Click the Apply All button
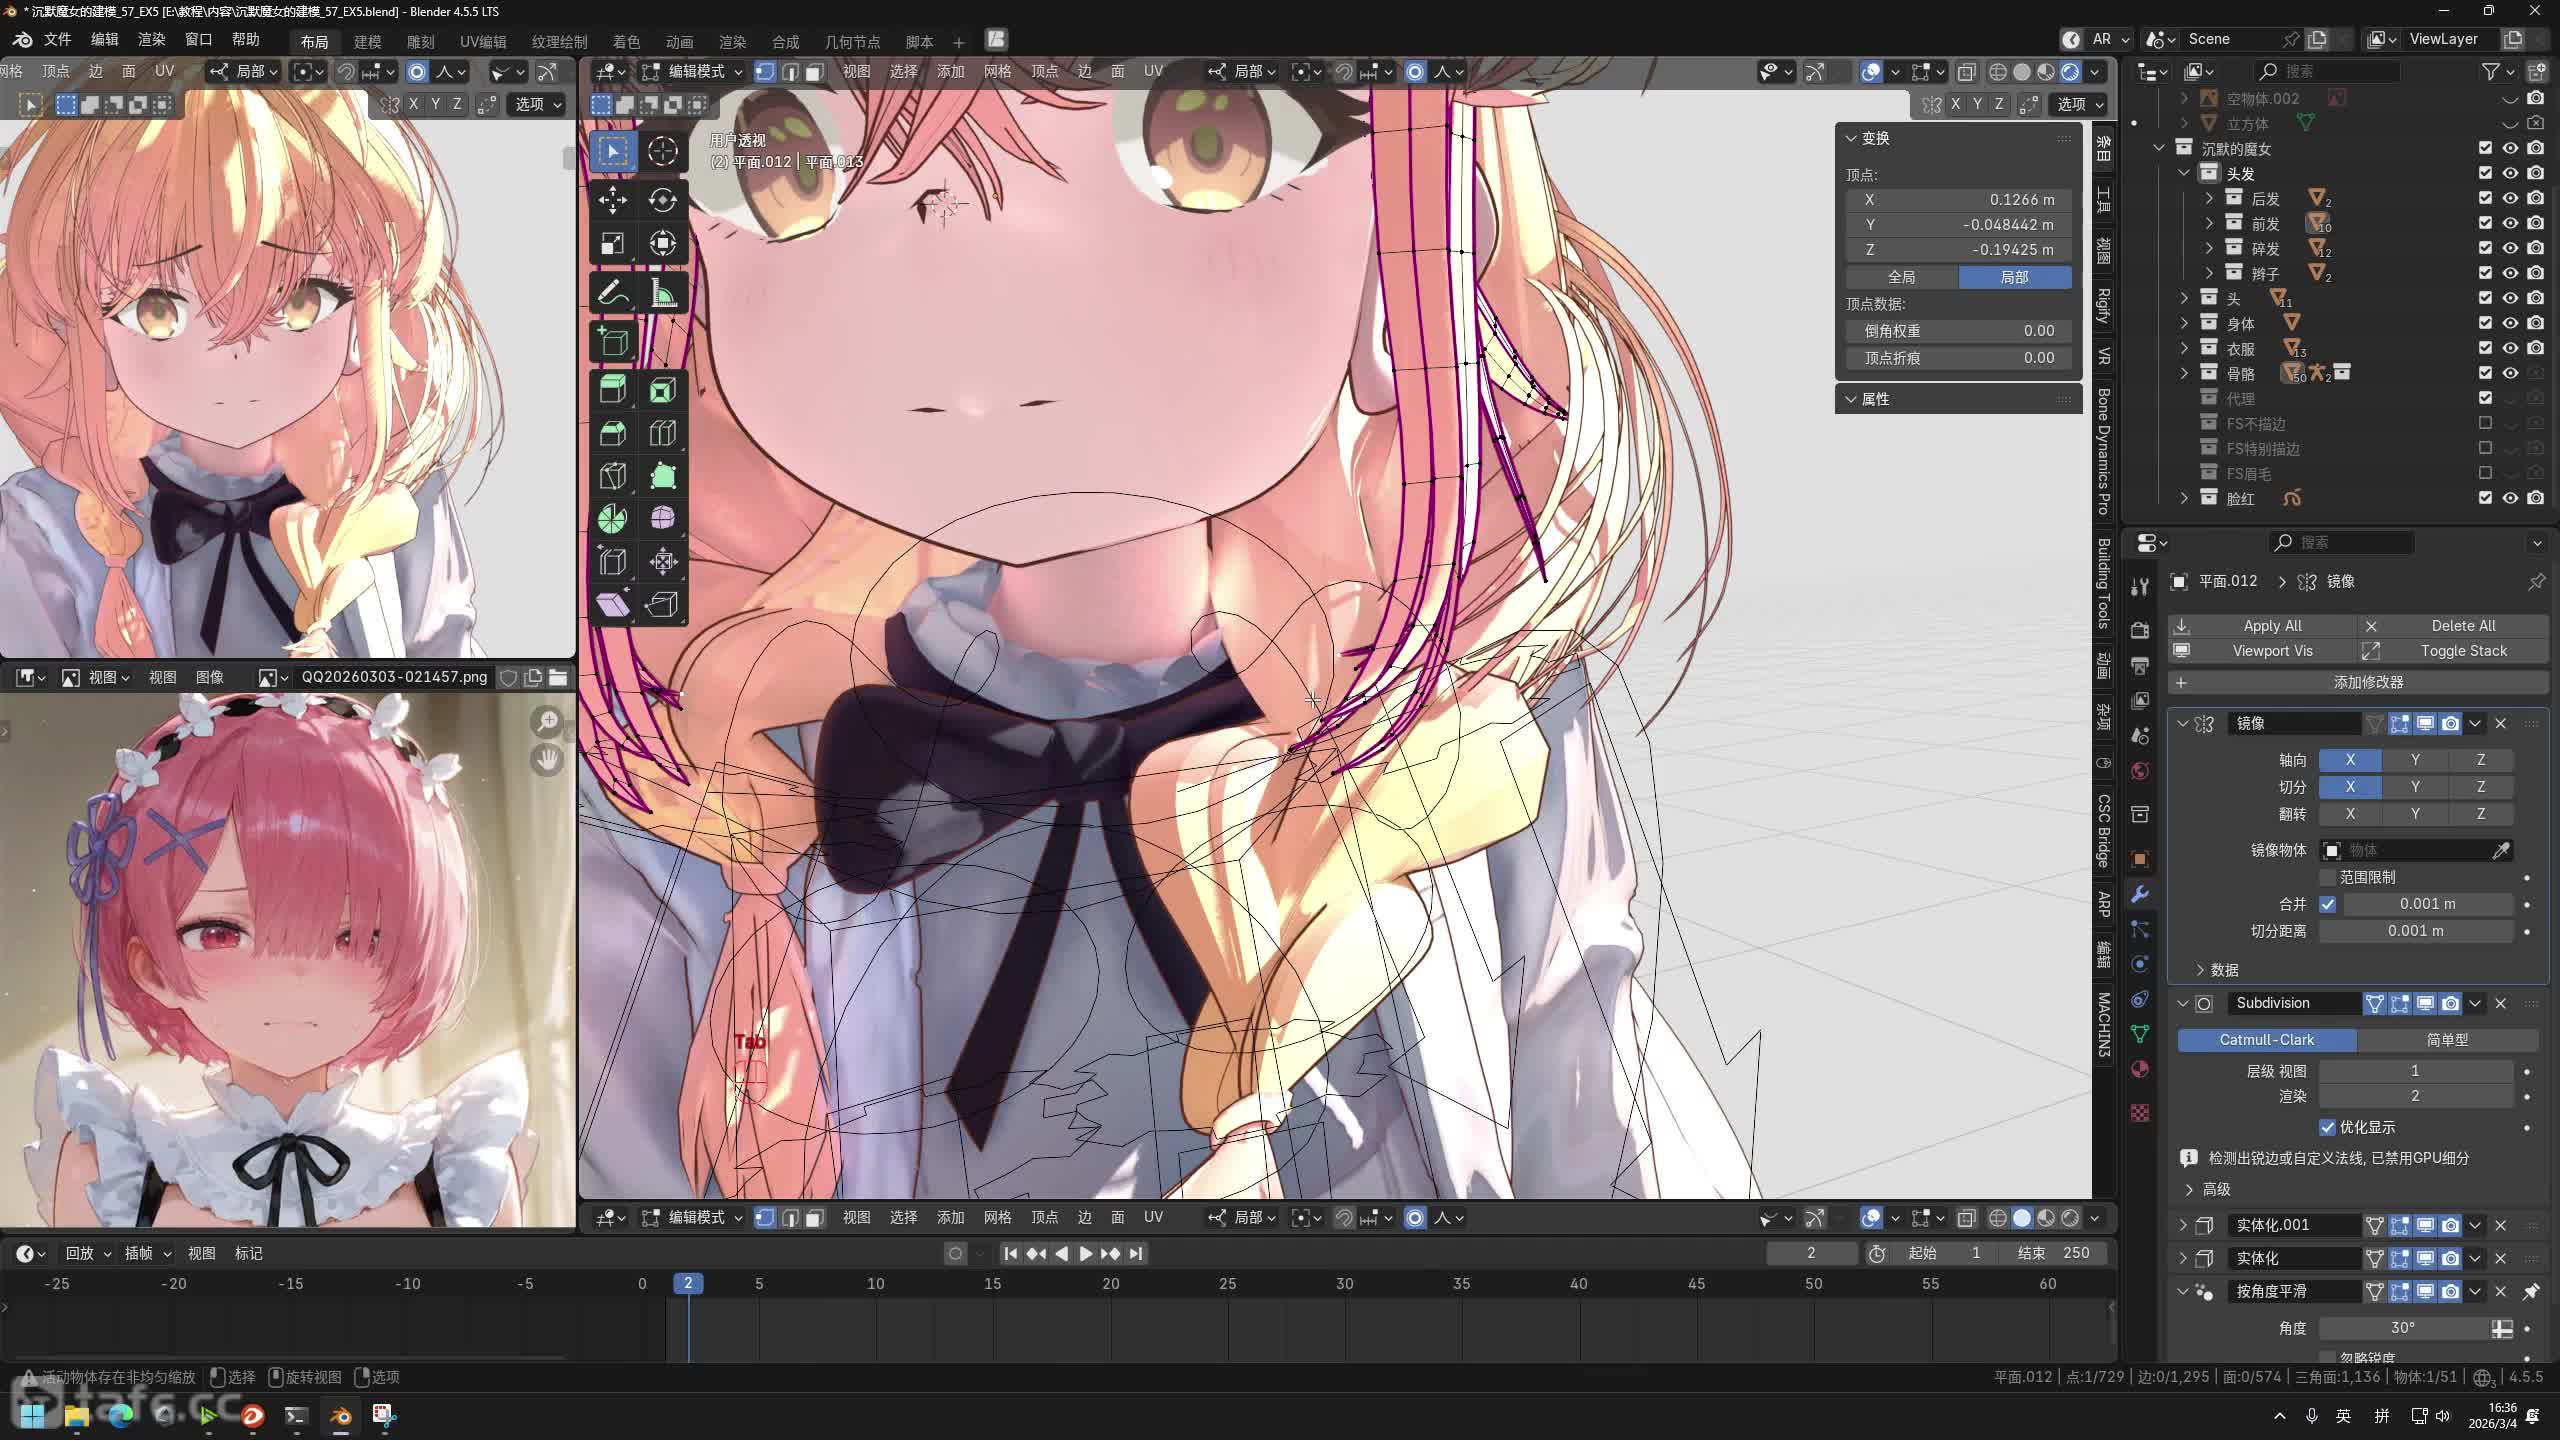Image resolution: width=2560 pixels, height=1440 pixels. (x=2271, y=626)
